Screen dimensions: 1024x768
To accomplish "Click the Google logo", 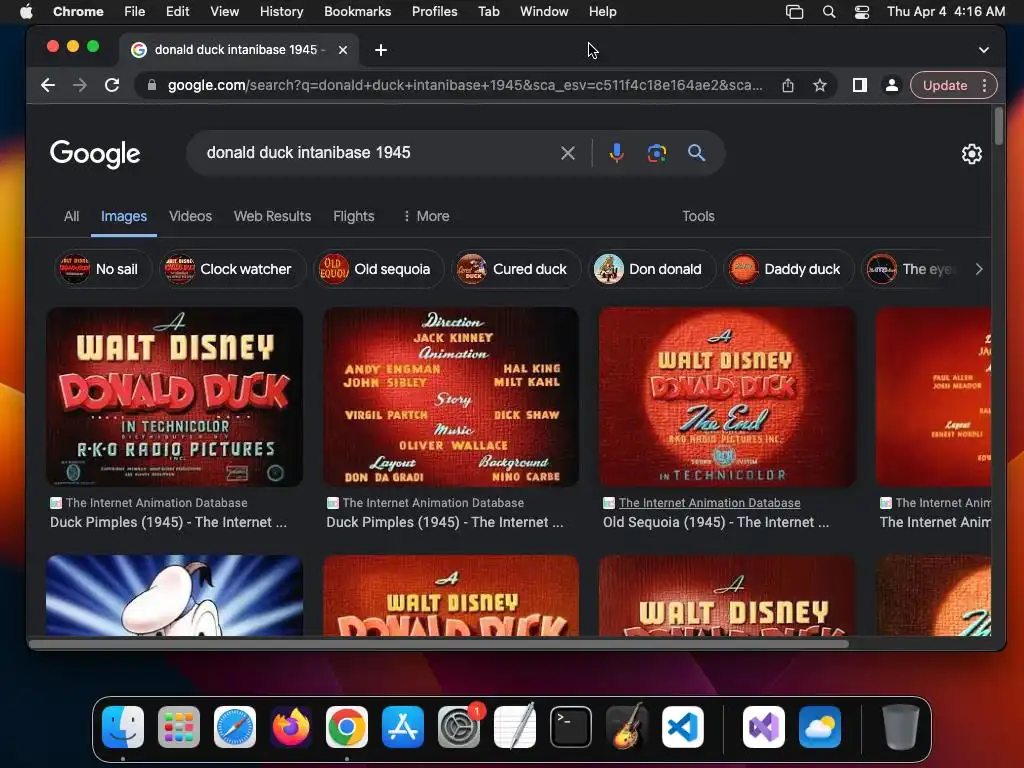I will (x=95, y=154).
